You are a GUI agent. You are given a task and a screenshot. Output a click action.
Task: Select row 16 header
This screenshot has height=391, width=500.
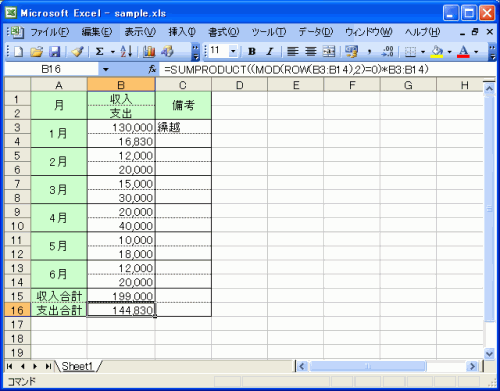pos(17,310)
